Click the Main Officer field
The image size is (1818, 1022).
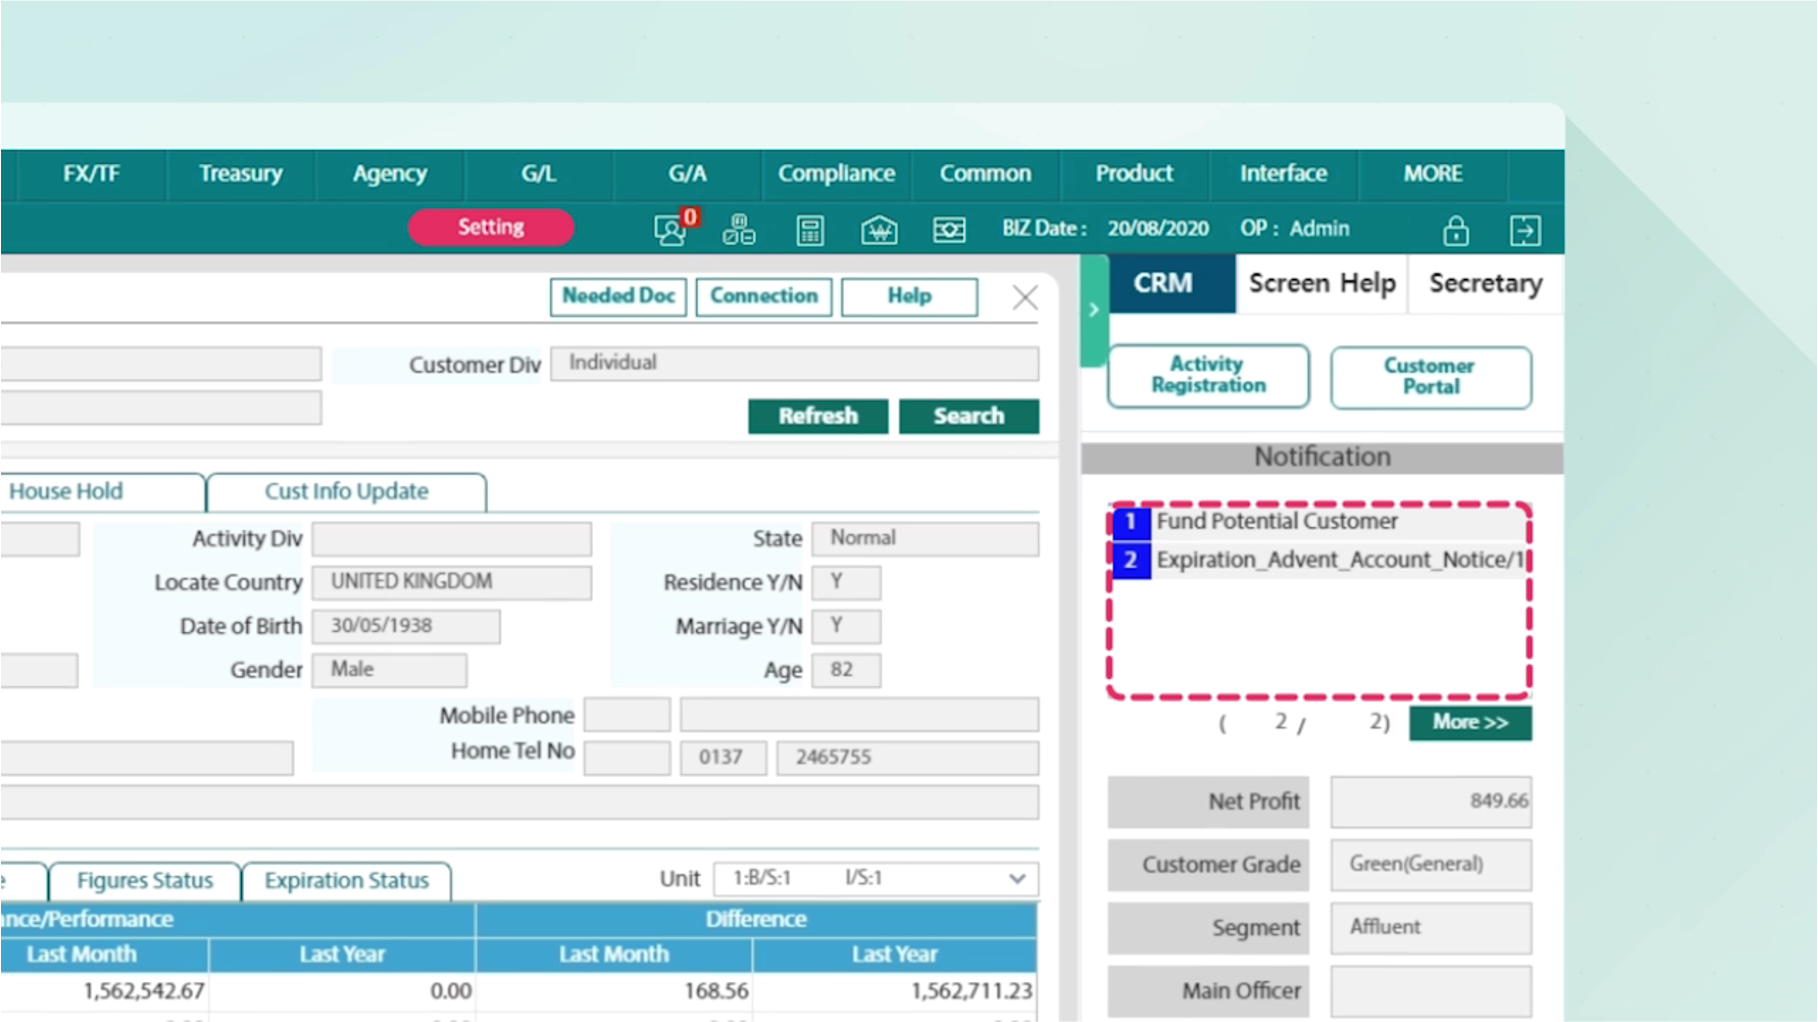click(x=1431, y=992)
